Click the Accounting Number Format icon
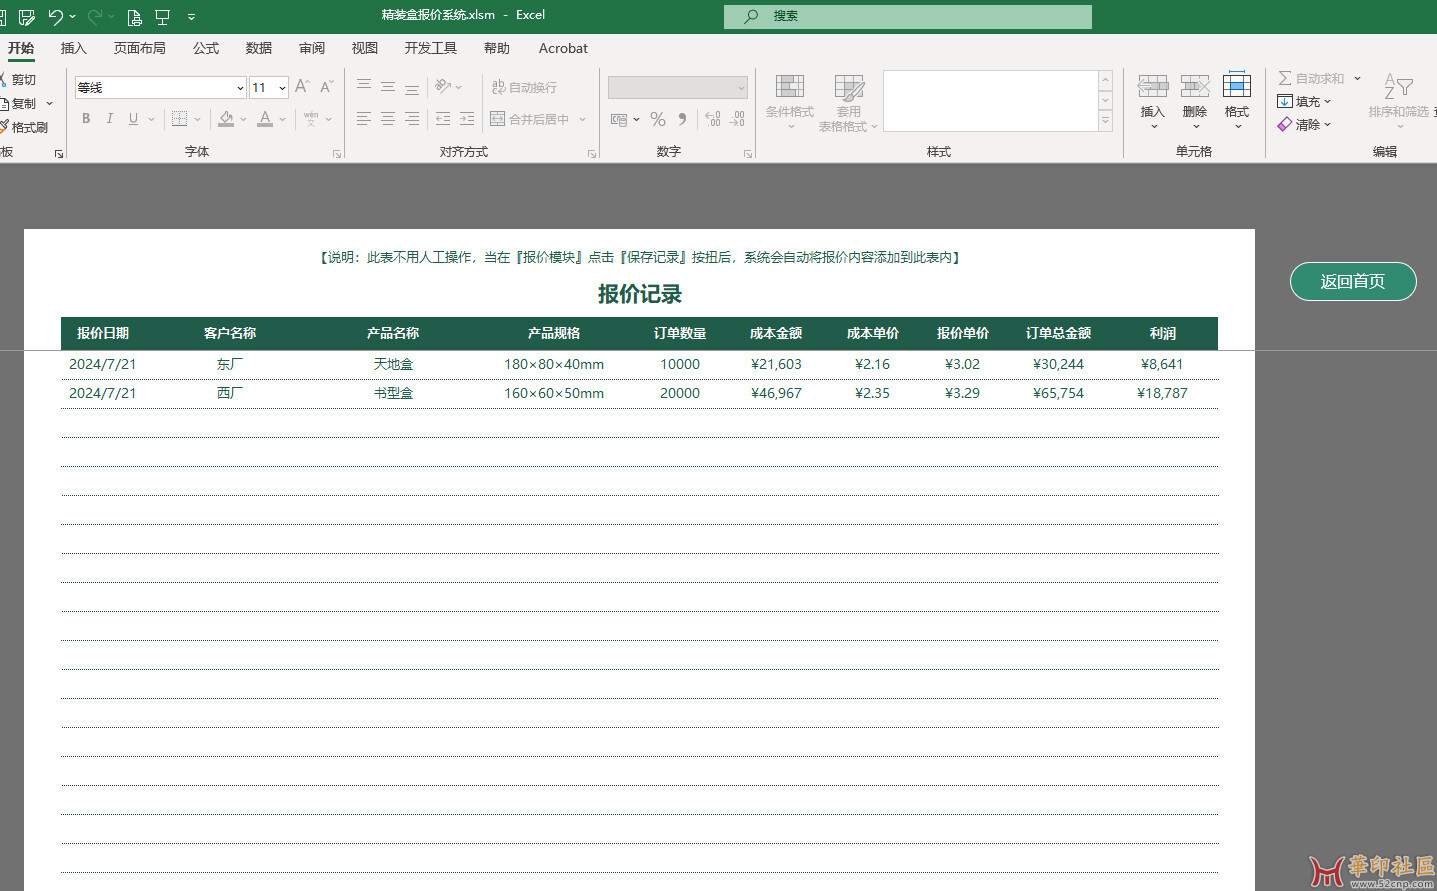 click(x=619, y=119)
